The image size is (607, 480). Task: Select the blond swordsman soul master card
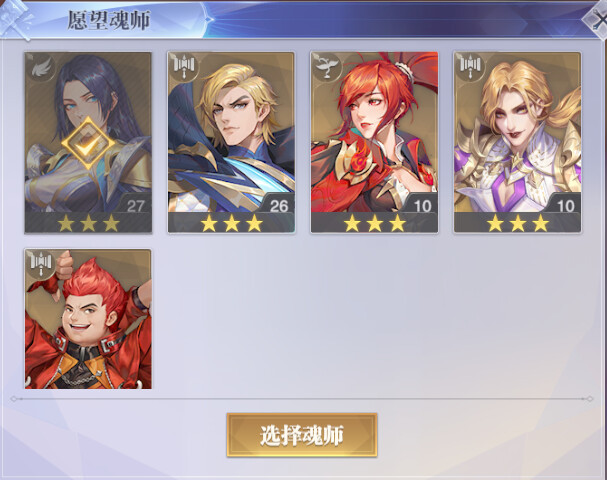point(231,142)
